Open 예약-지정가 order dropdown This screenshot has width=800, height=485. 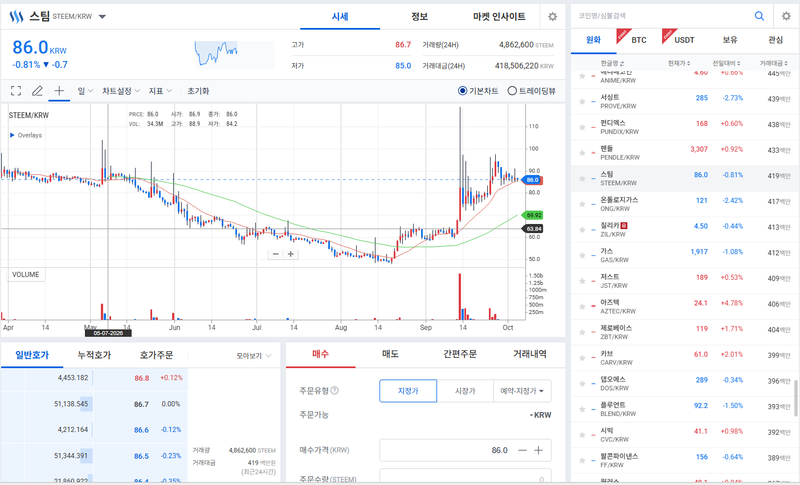pos(522,391)
